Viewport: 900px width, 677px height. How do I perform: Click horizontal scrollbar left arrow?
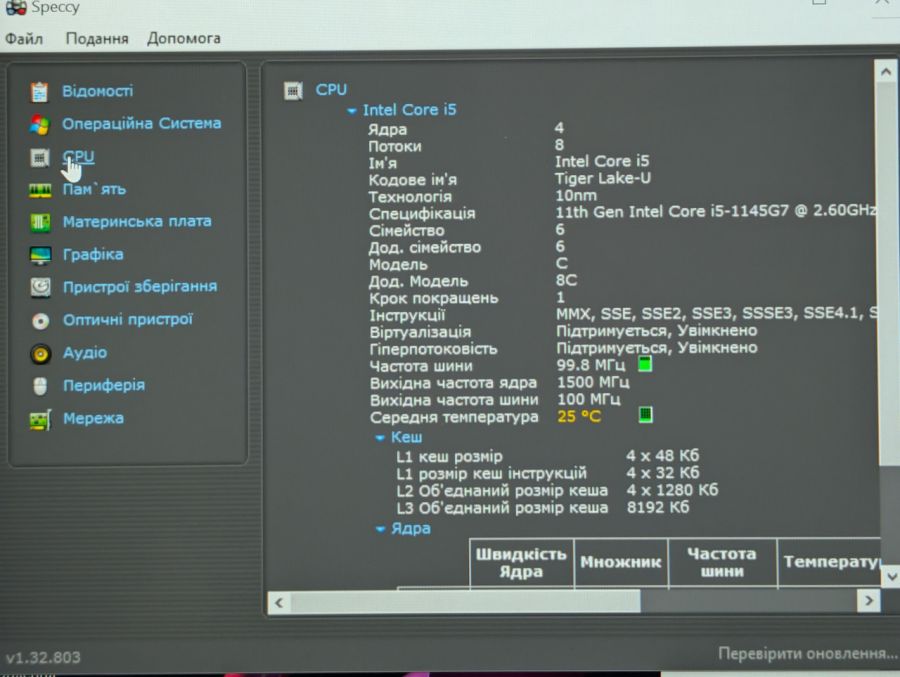pyautogui.click(x=279, y=602)
